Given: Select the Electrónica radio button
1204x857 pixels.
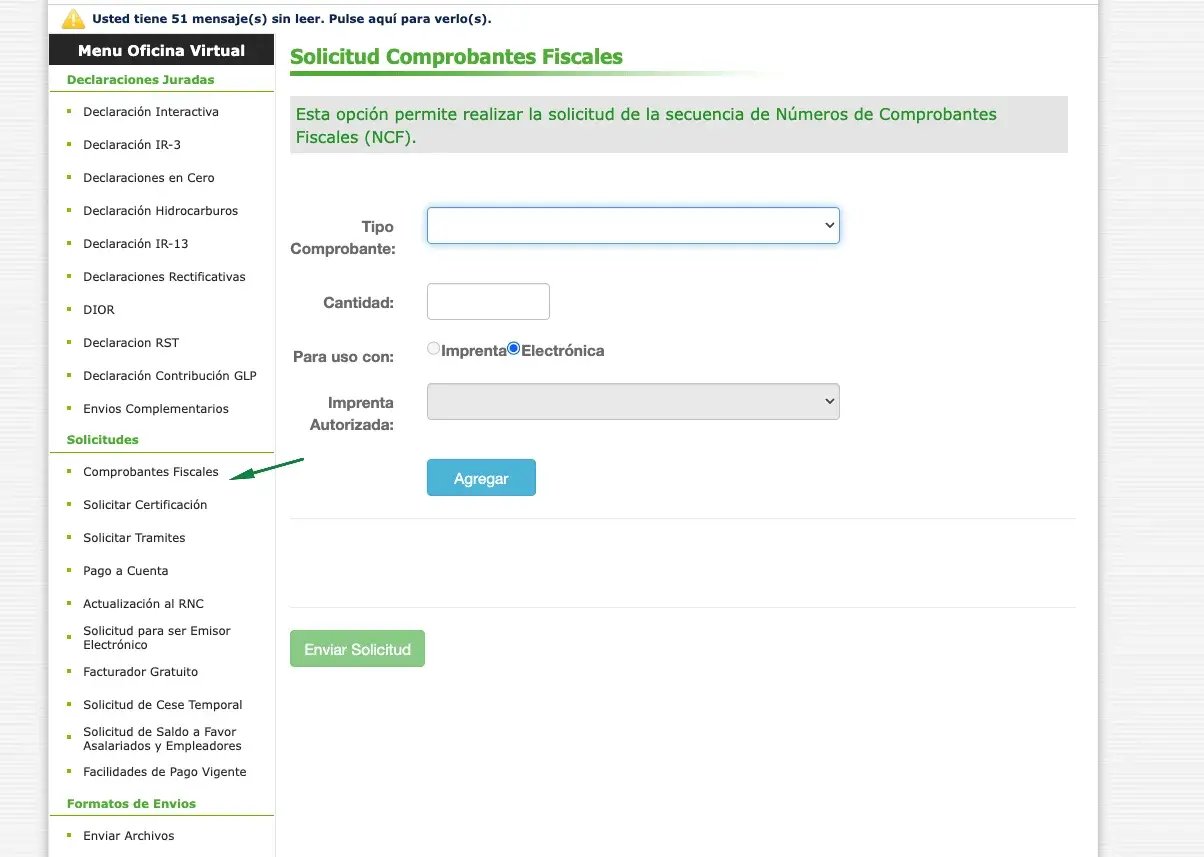Looking at the screenshot, I should tap(514, 349).
